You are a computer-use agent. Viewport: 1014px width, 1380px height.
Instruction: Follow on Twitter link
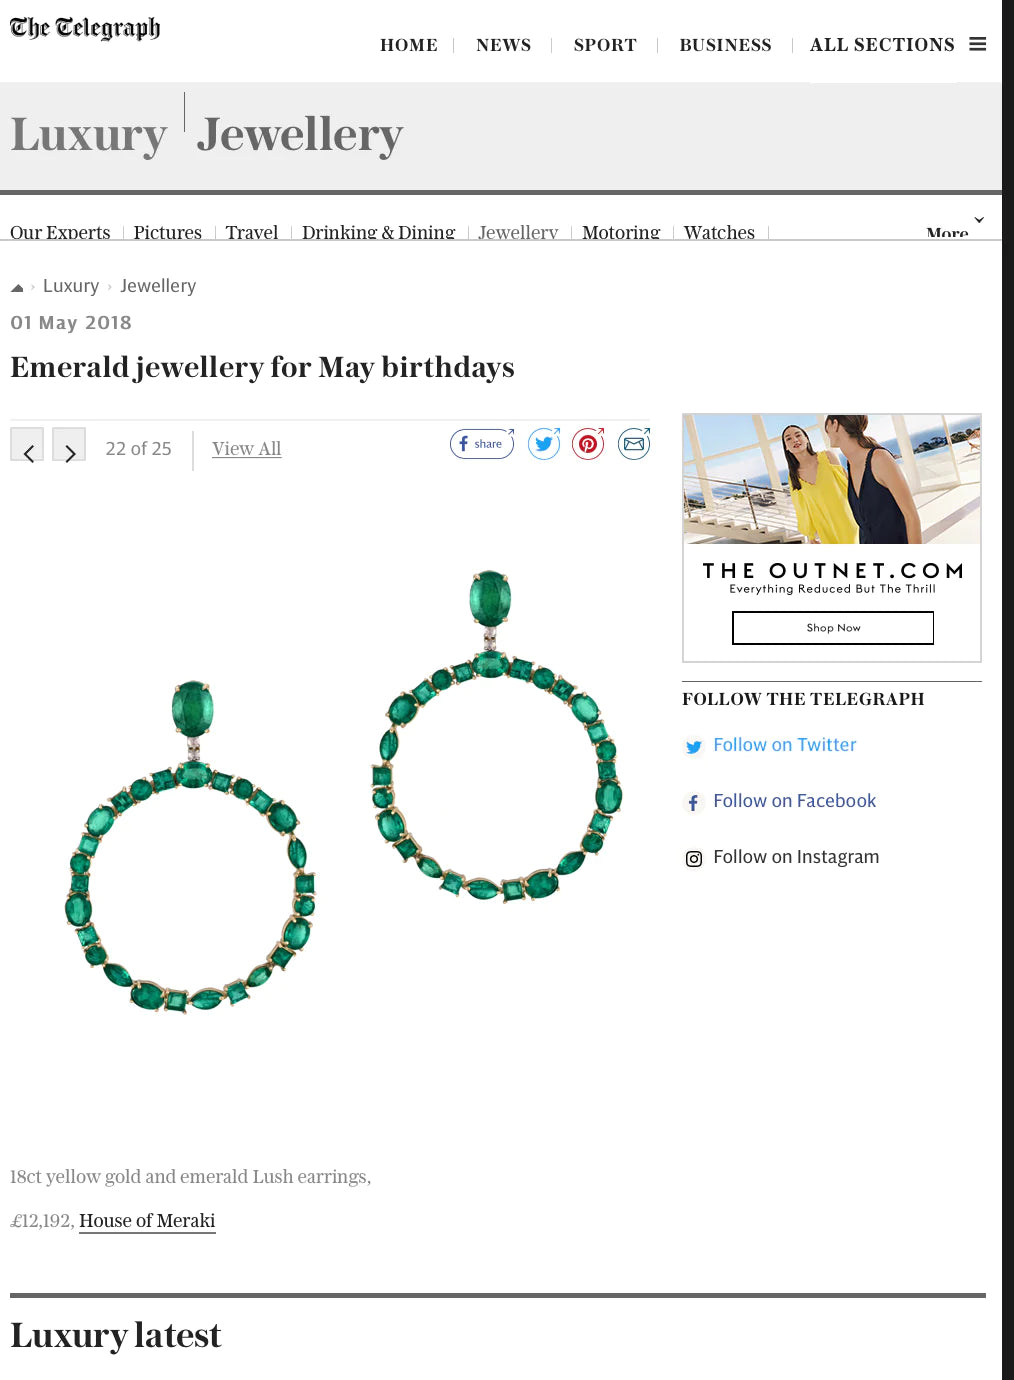(785, 745)
